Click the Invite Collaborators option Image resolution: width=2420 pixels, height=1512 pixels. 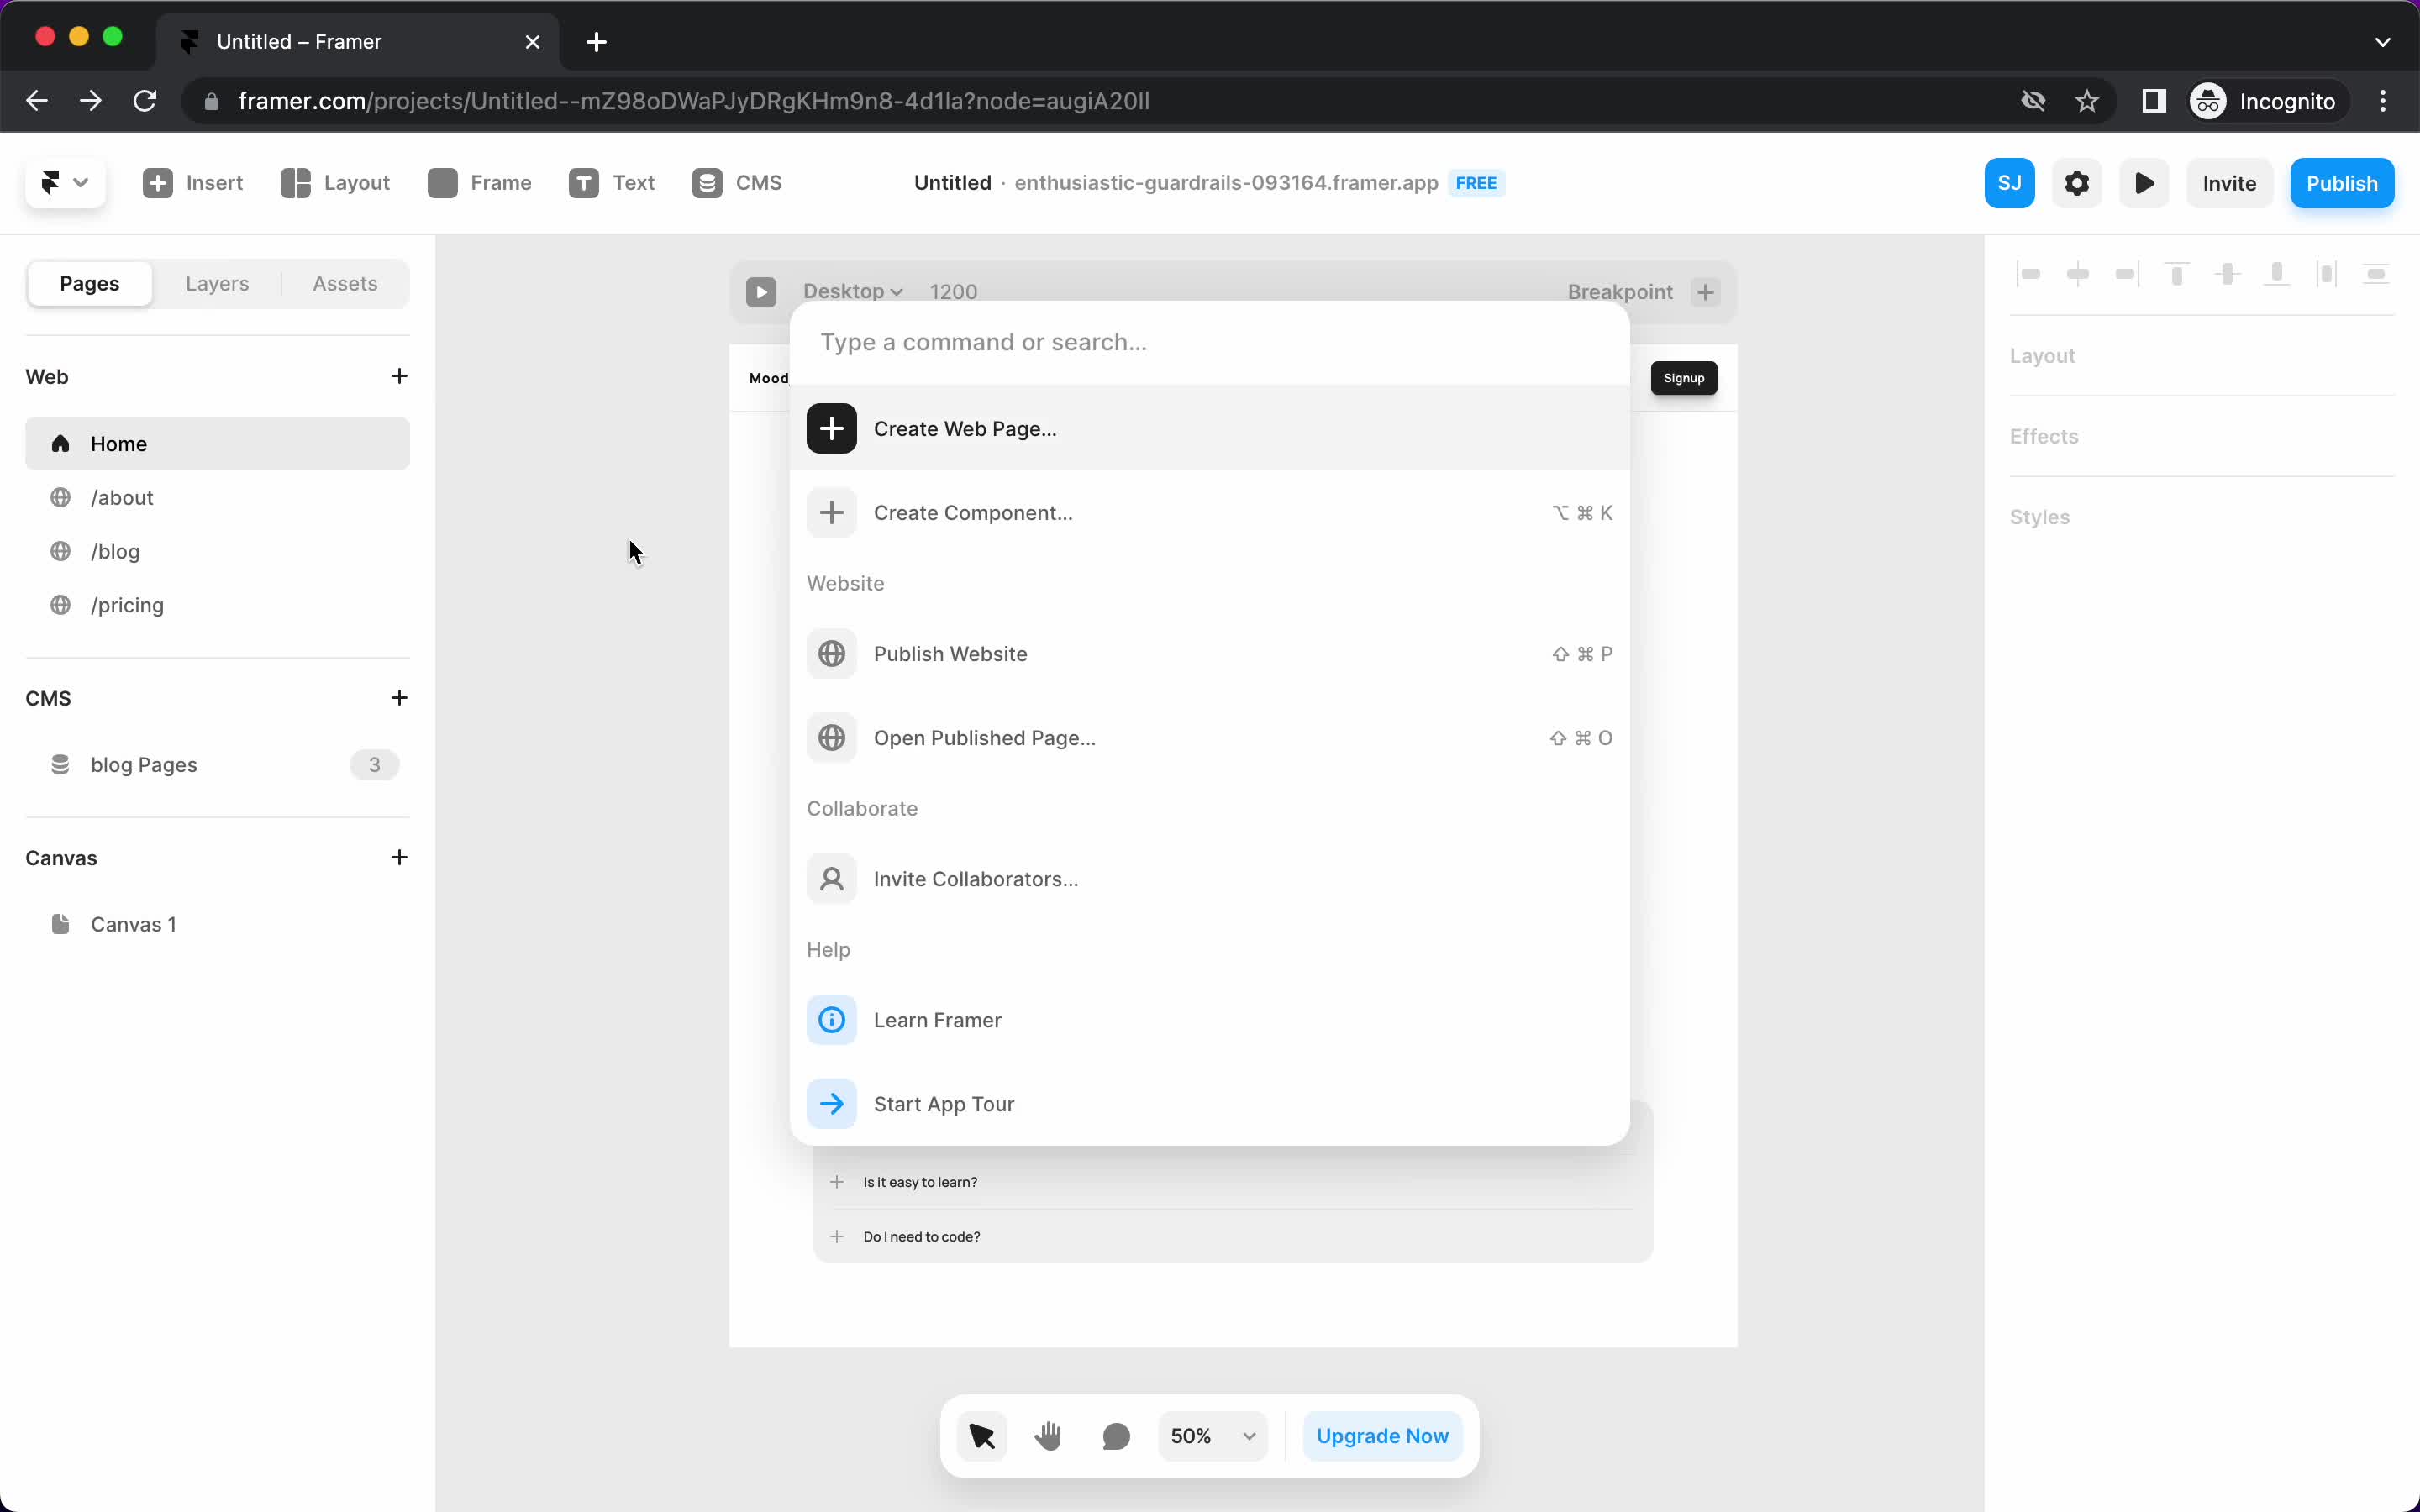click(976, 878)
